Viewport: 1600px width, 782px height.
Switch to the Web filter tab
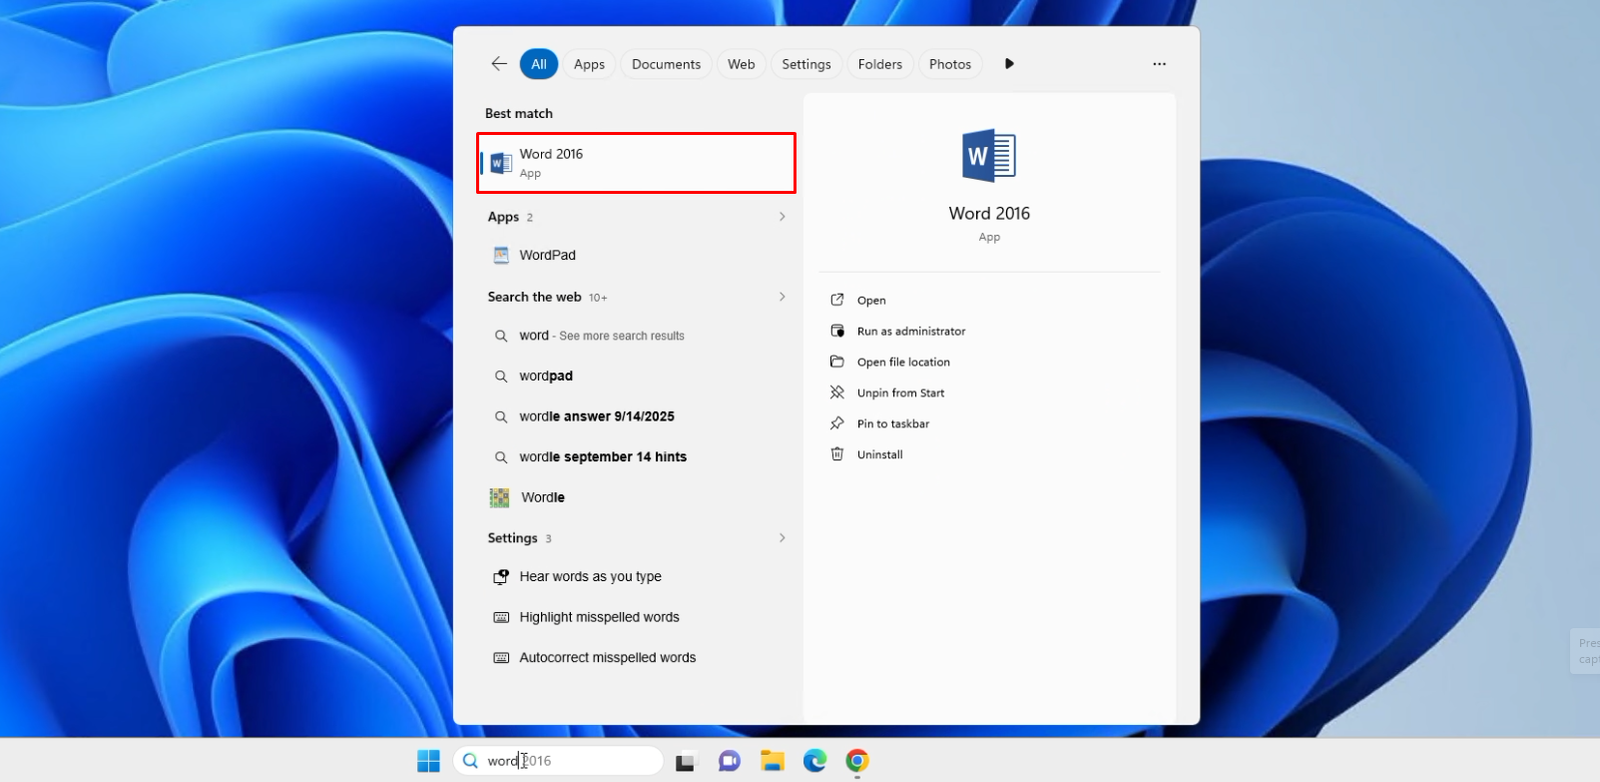pyautogui.click(x=741, y=64)
